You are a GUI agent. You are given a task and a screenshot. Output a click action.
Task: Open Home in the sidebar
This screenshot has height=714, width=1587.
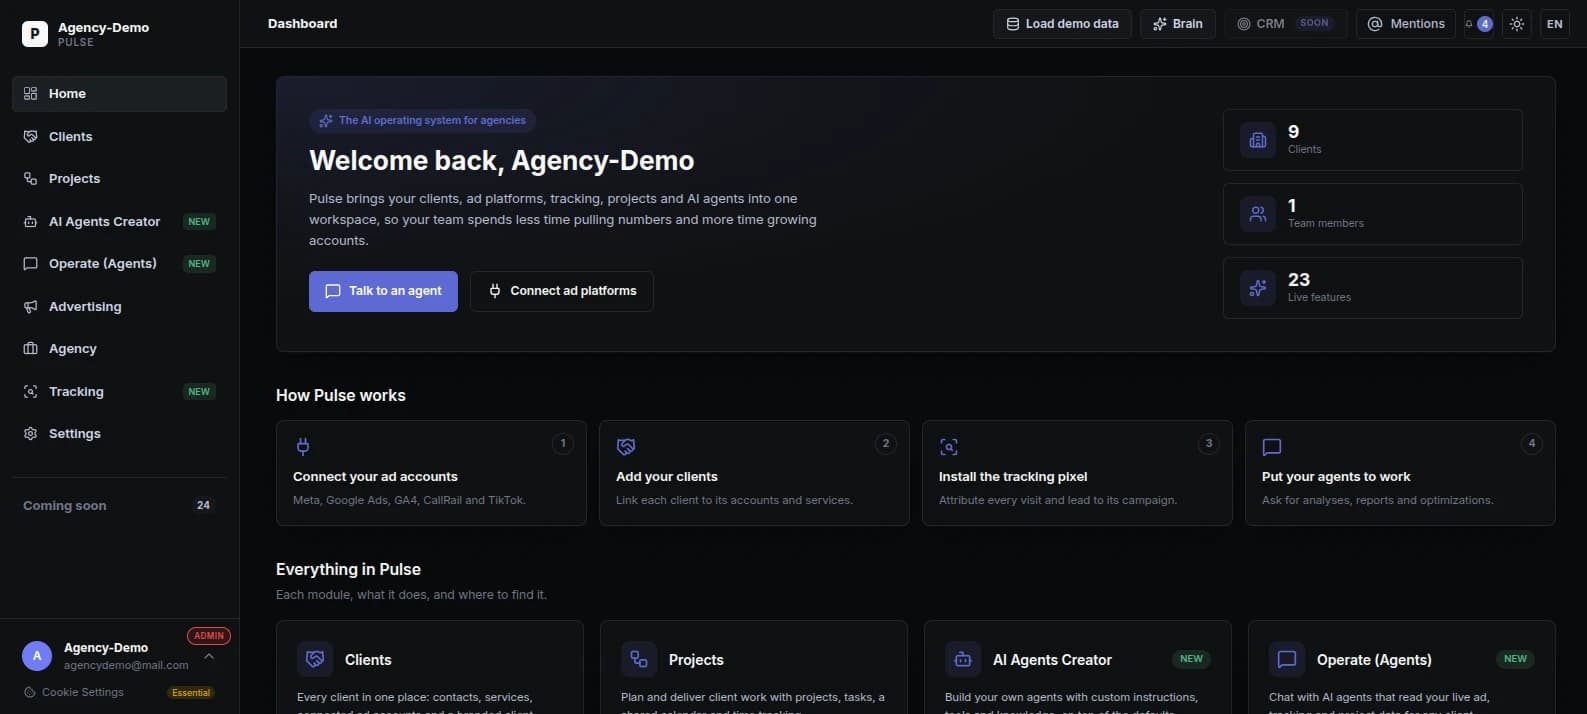tap(119, 93)
